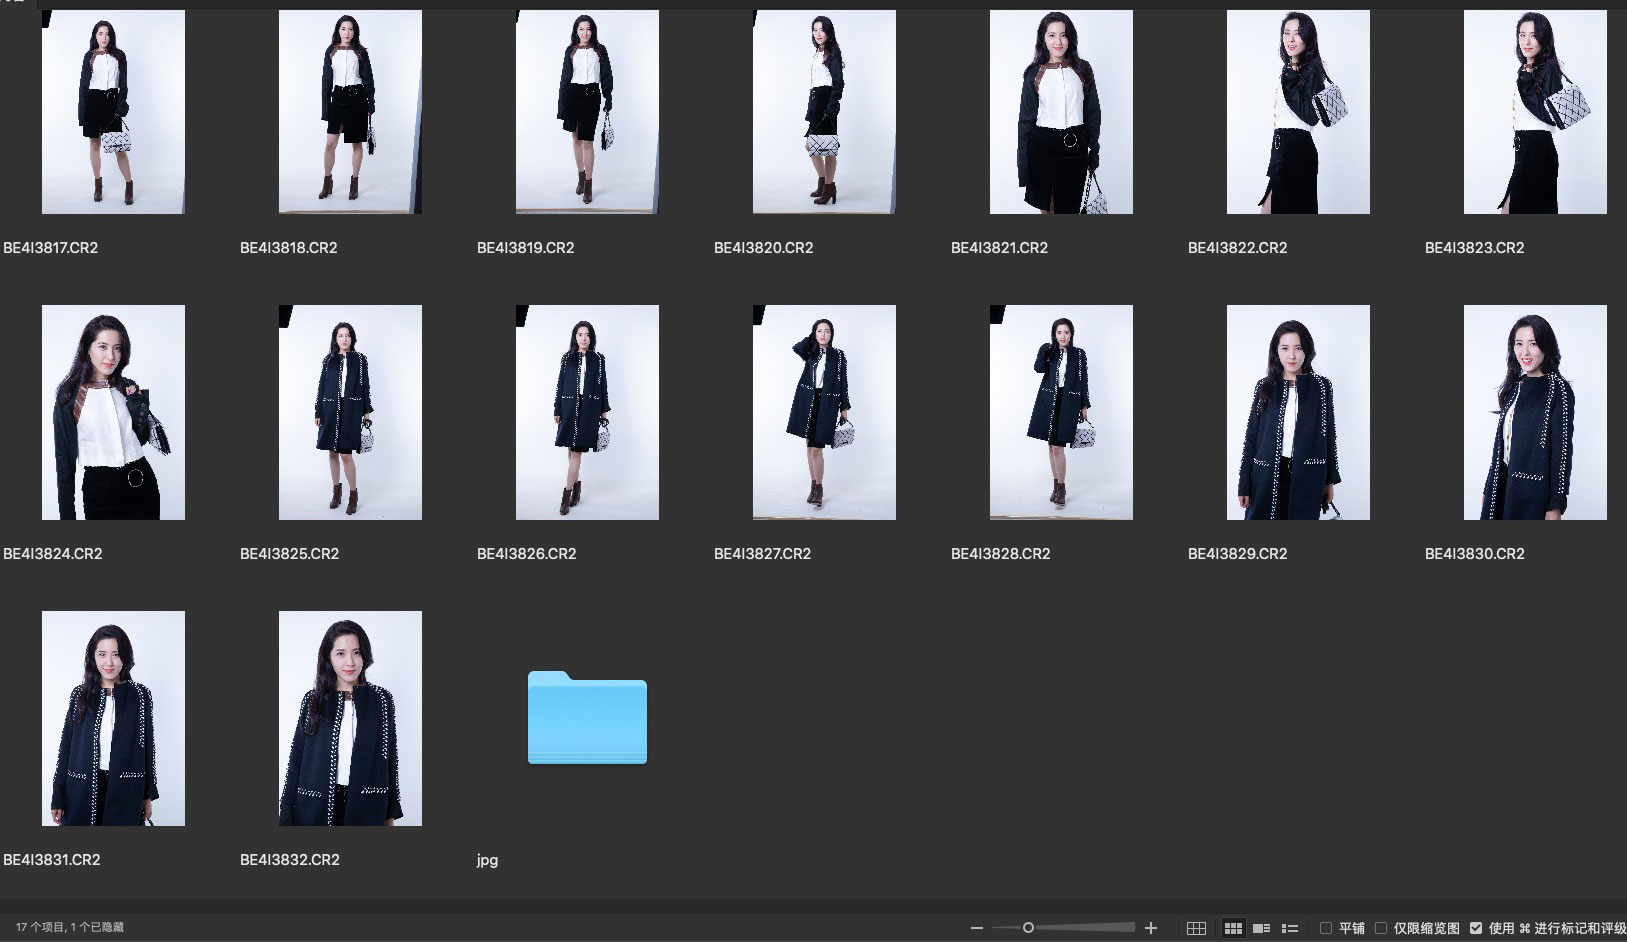
Task: Click the grid lock icon
Action: (1196, 928)
